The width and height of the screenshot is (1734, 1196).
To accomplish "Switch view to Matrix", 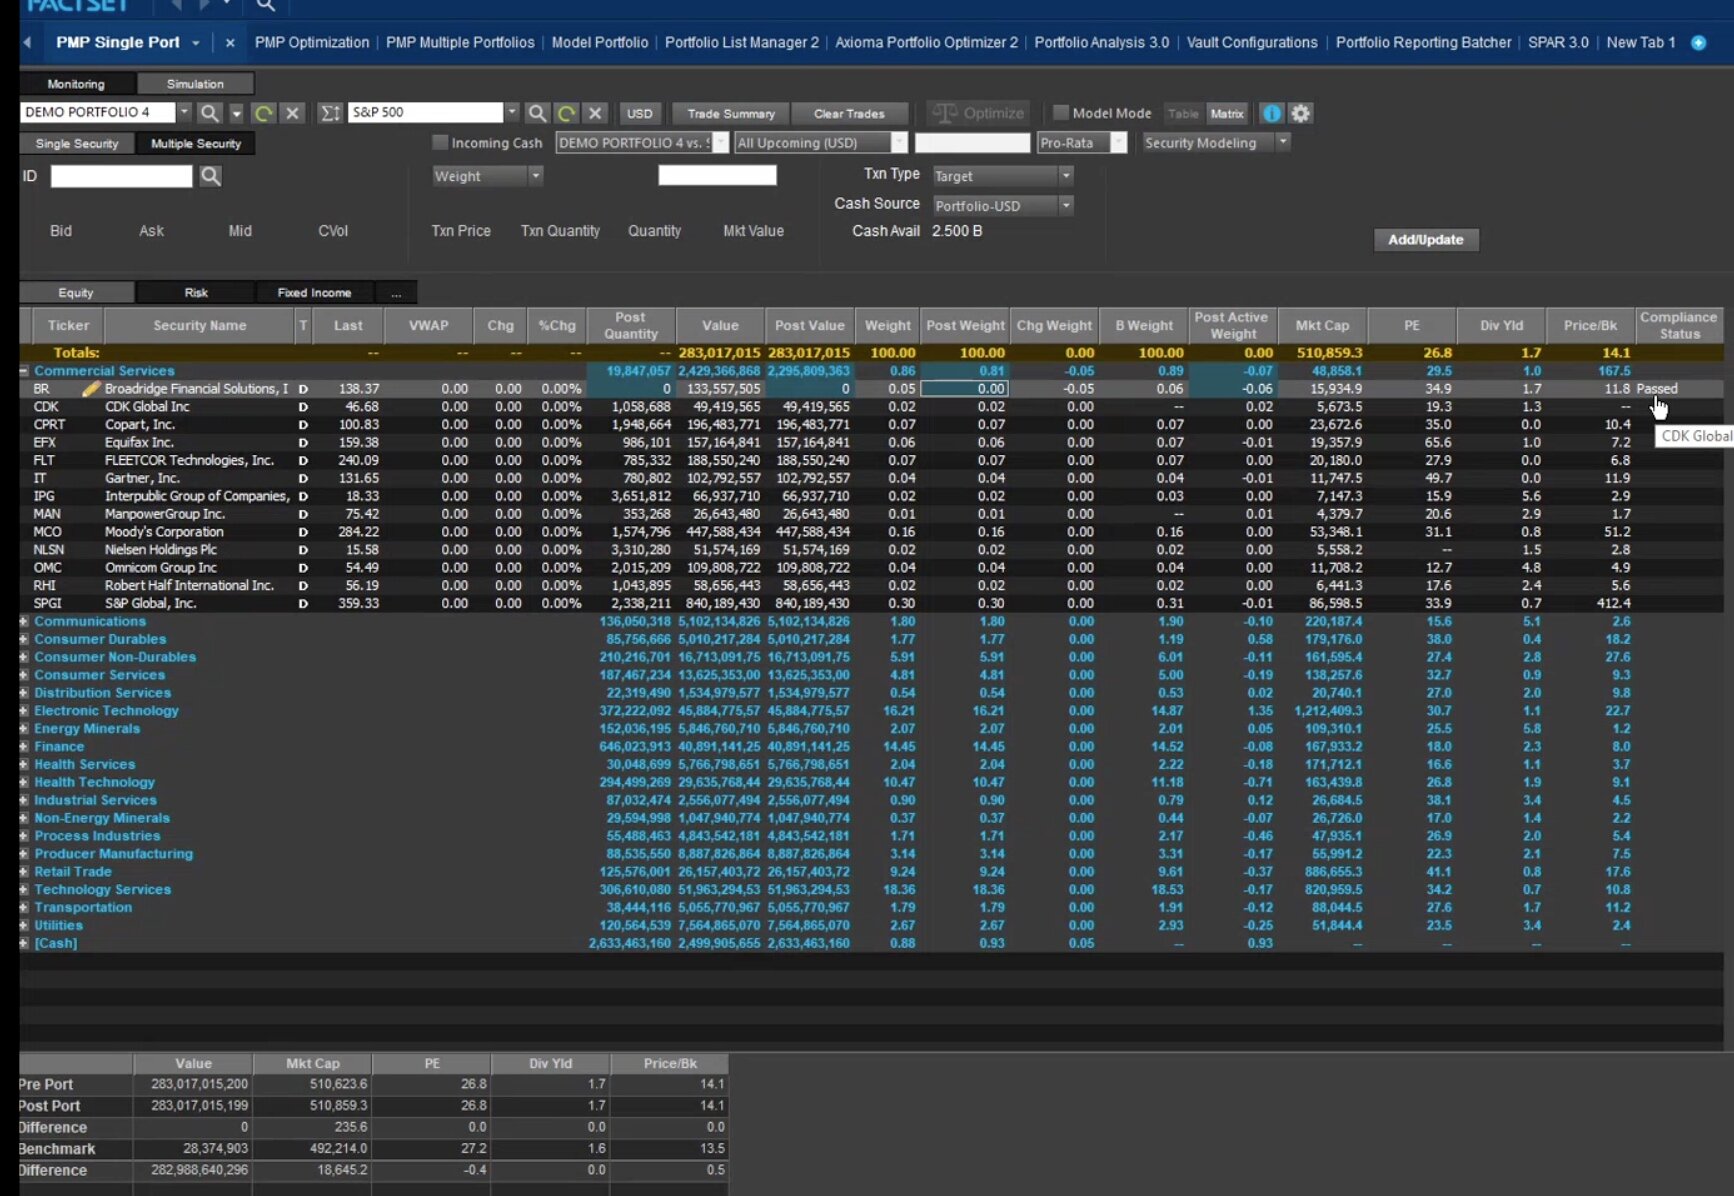I will 1227,113.
